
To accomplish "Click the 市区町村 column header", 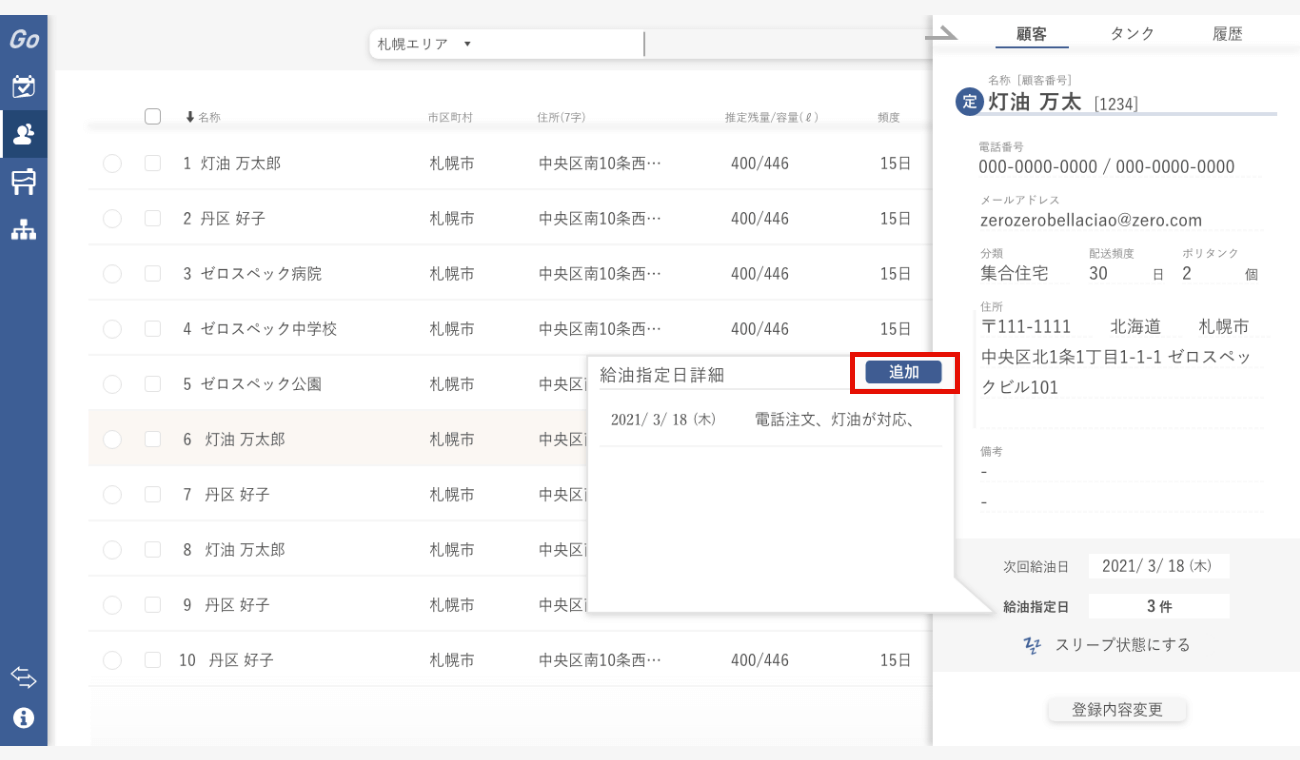I will [450, 117].
